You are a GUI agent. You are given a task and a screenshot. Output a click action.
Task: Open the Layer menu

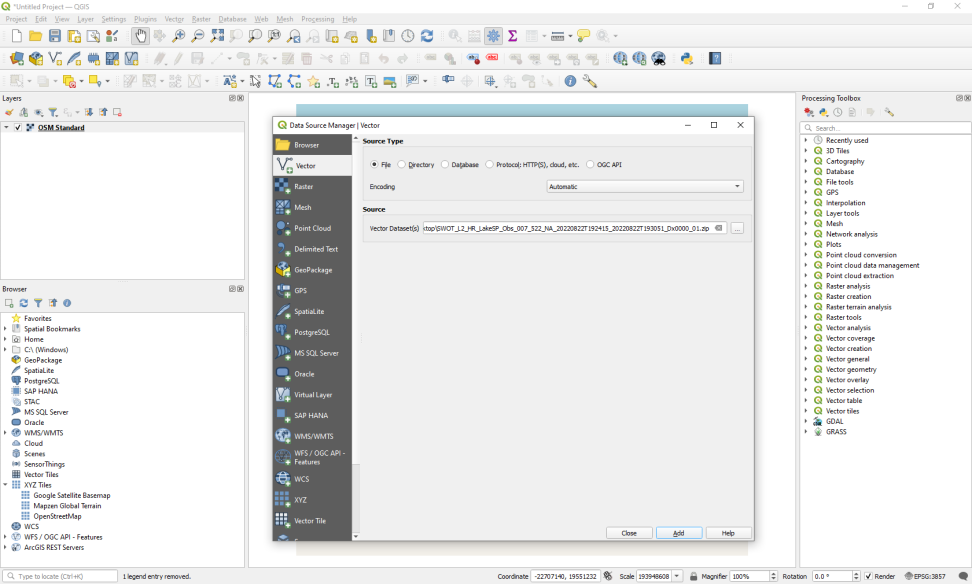tap(86, 19)
